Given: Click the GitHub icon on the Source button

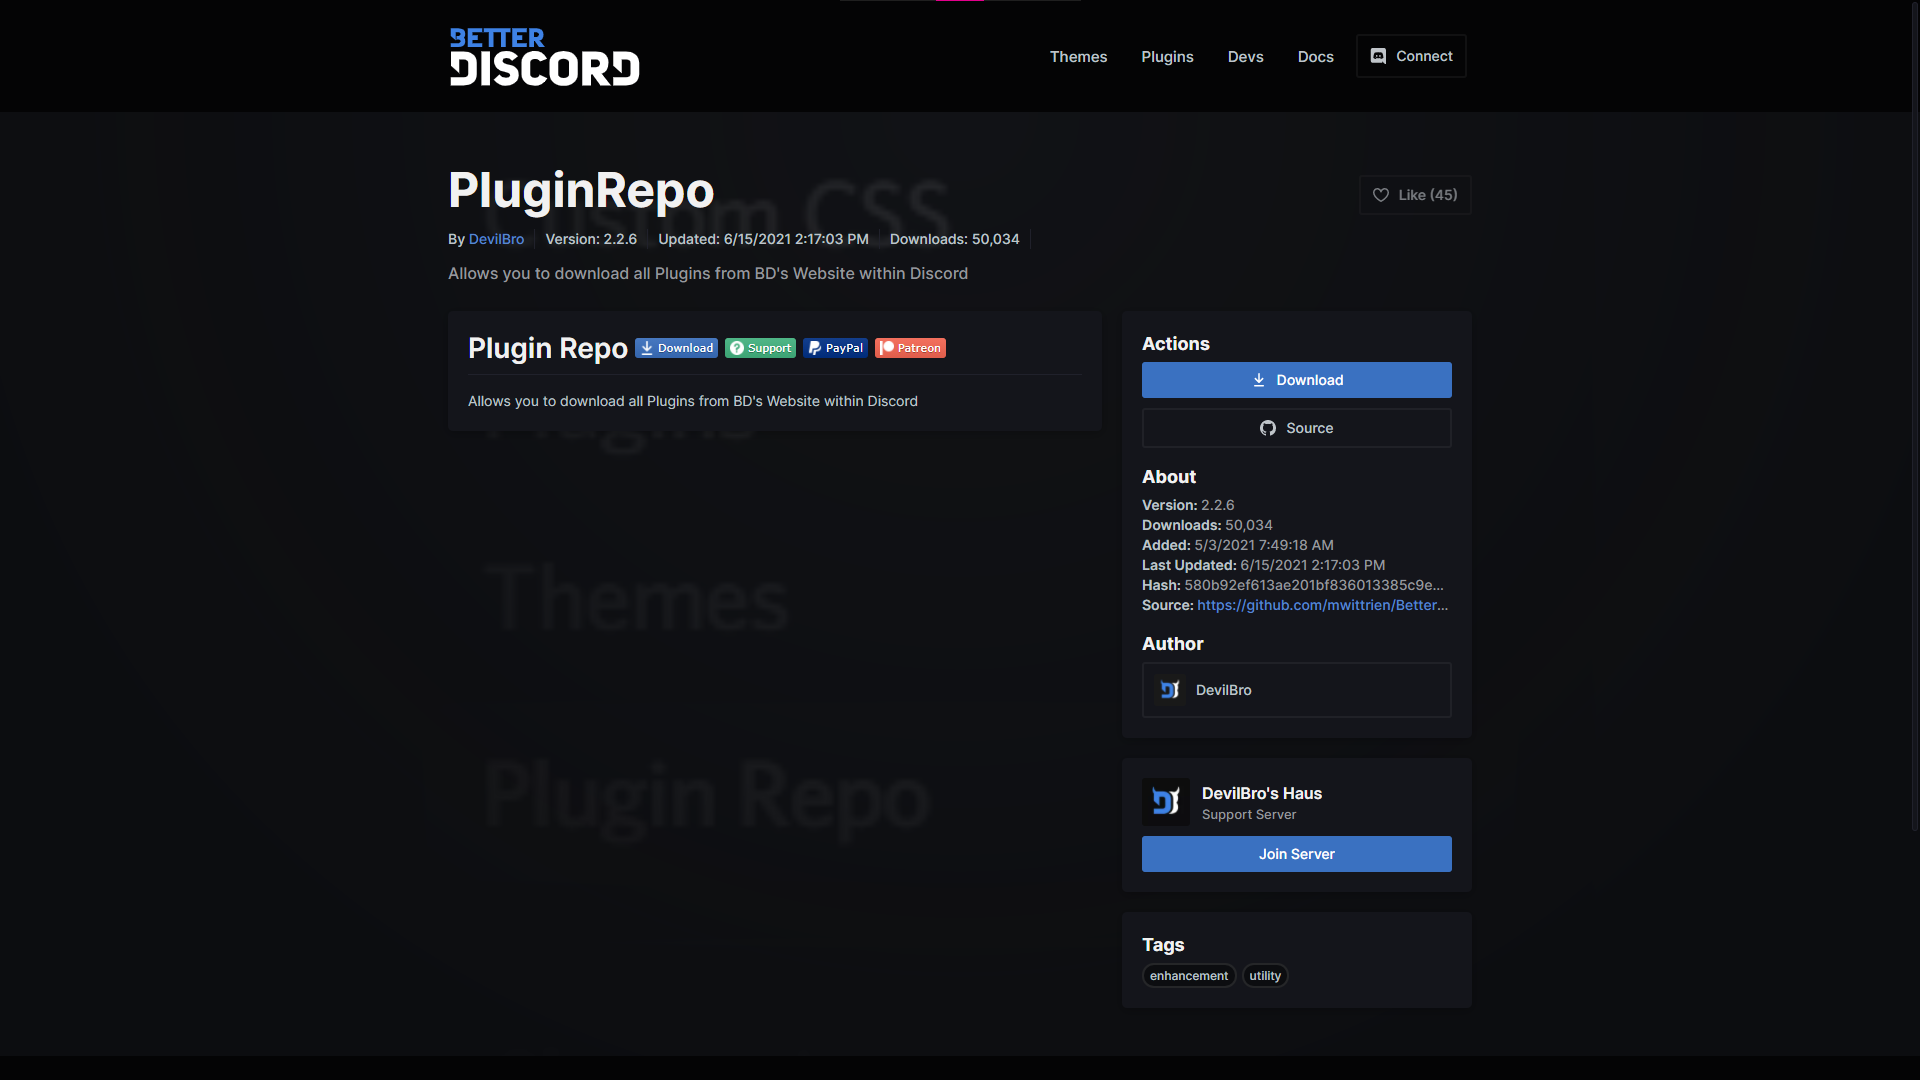Looking at the screenshot, I should 1267,427.
